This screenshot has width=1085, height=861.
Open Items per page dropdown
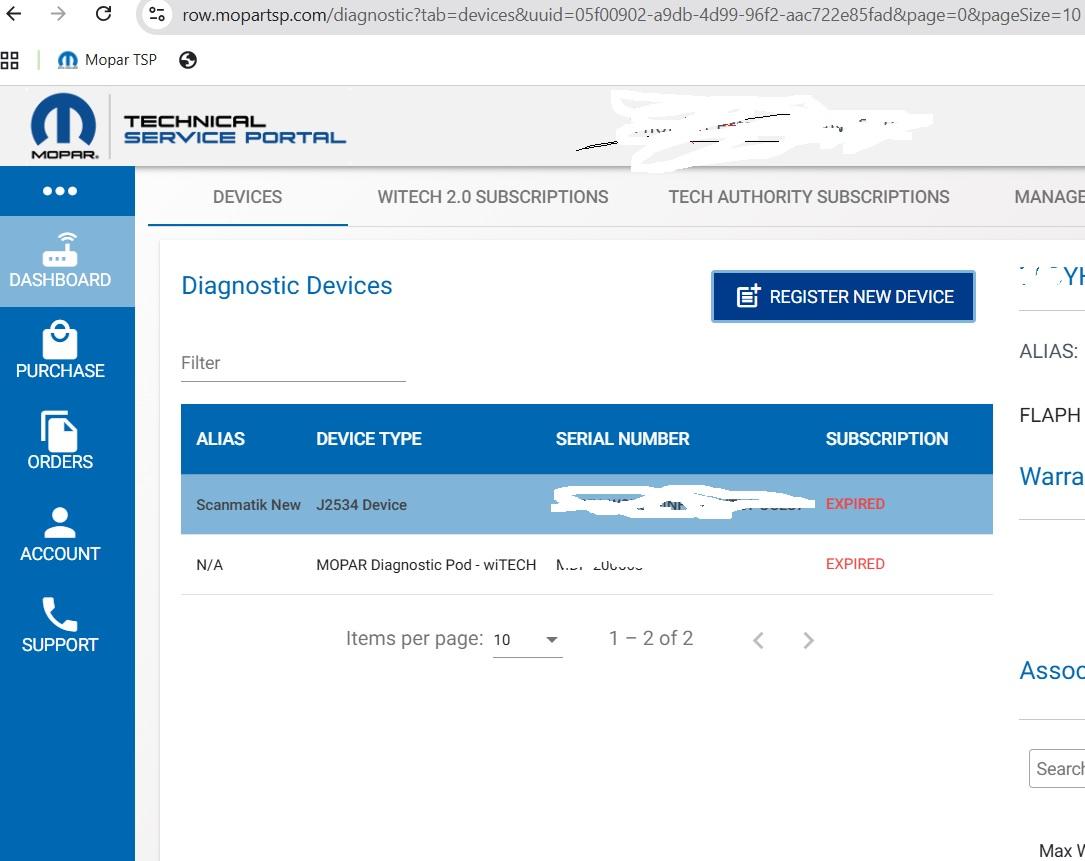527,640
